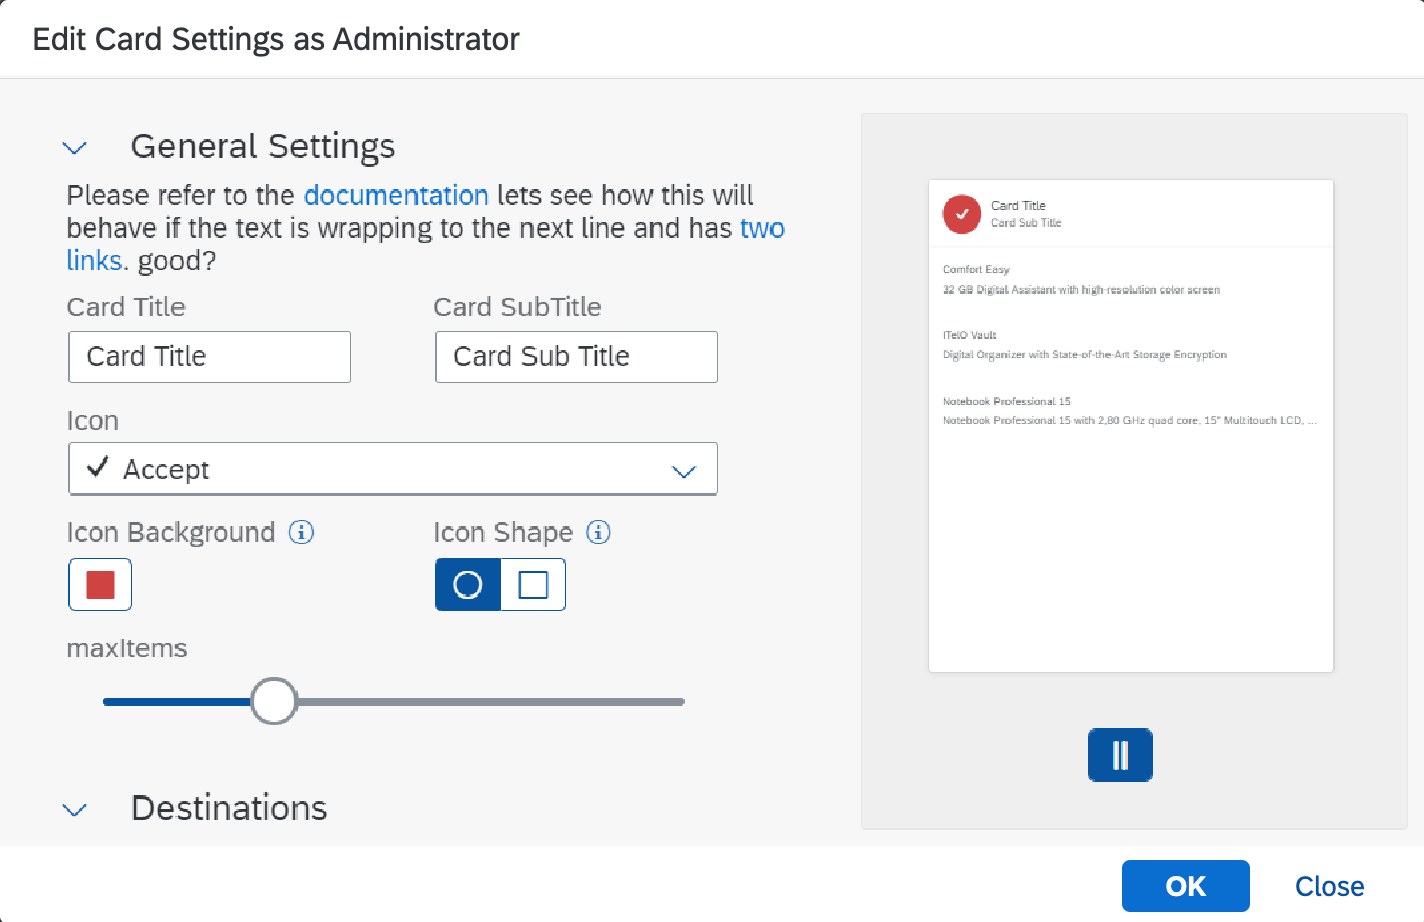Select the circle icon shape
This screenshot has width=1424, height=922.
pos(468,584)
